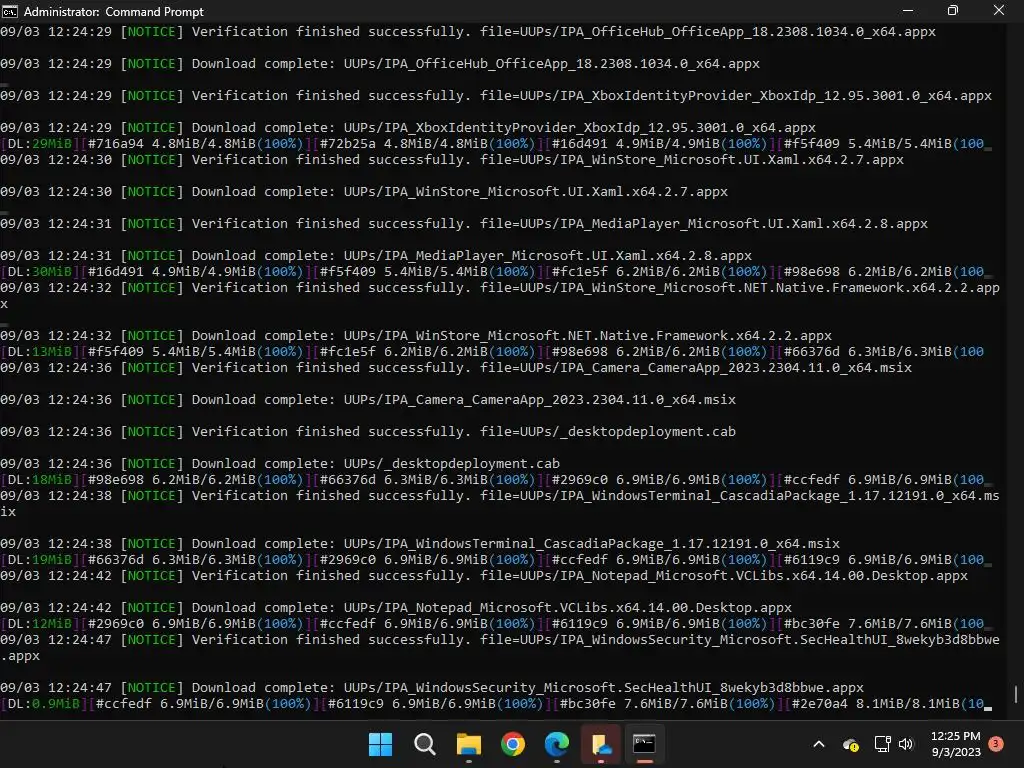
Task: Click the 'Download complete' Camera_CameraApp msix line
Action: 368,400
